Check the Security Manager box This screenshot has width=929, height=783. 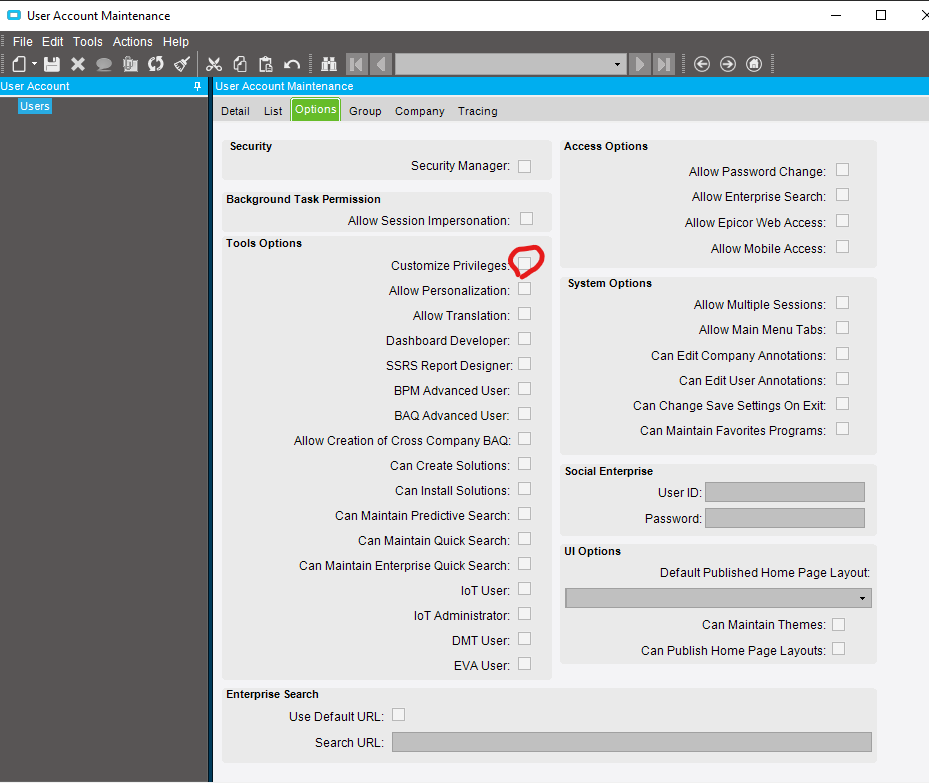[x=524, y=165]
